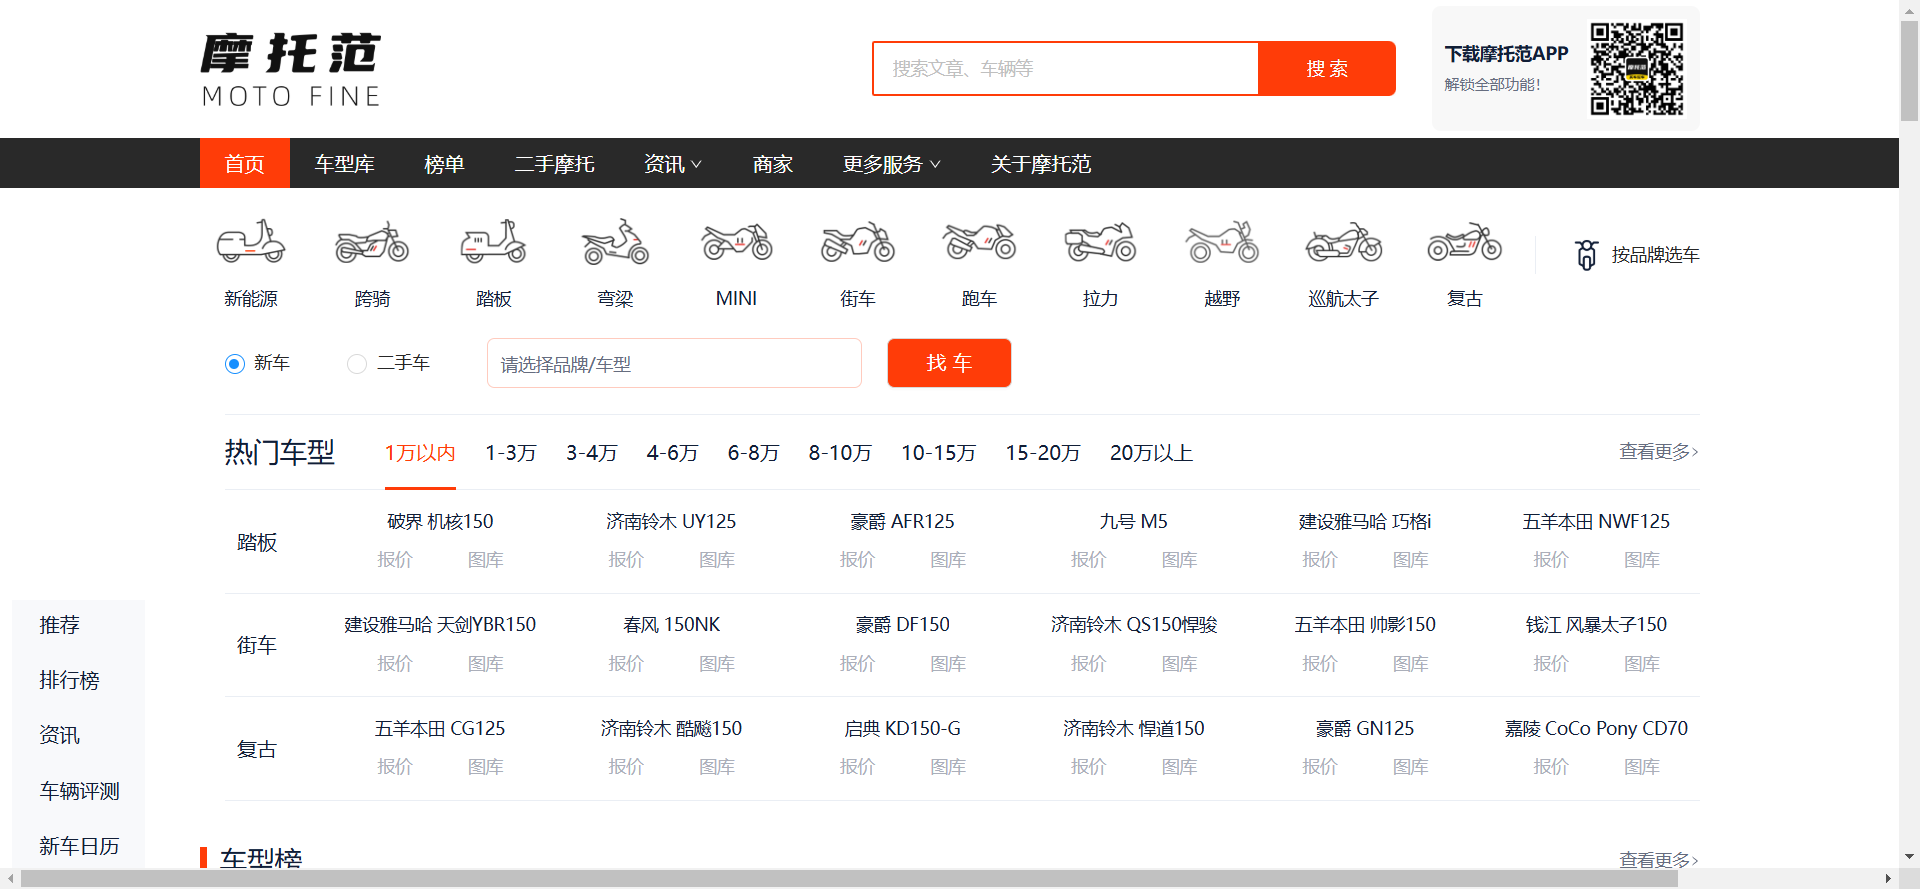Open 报价 under 济南铃木 UY125
Screen dimensions: 1920x889
pyautogui.click(x=626, y=560)
